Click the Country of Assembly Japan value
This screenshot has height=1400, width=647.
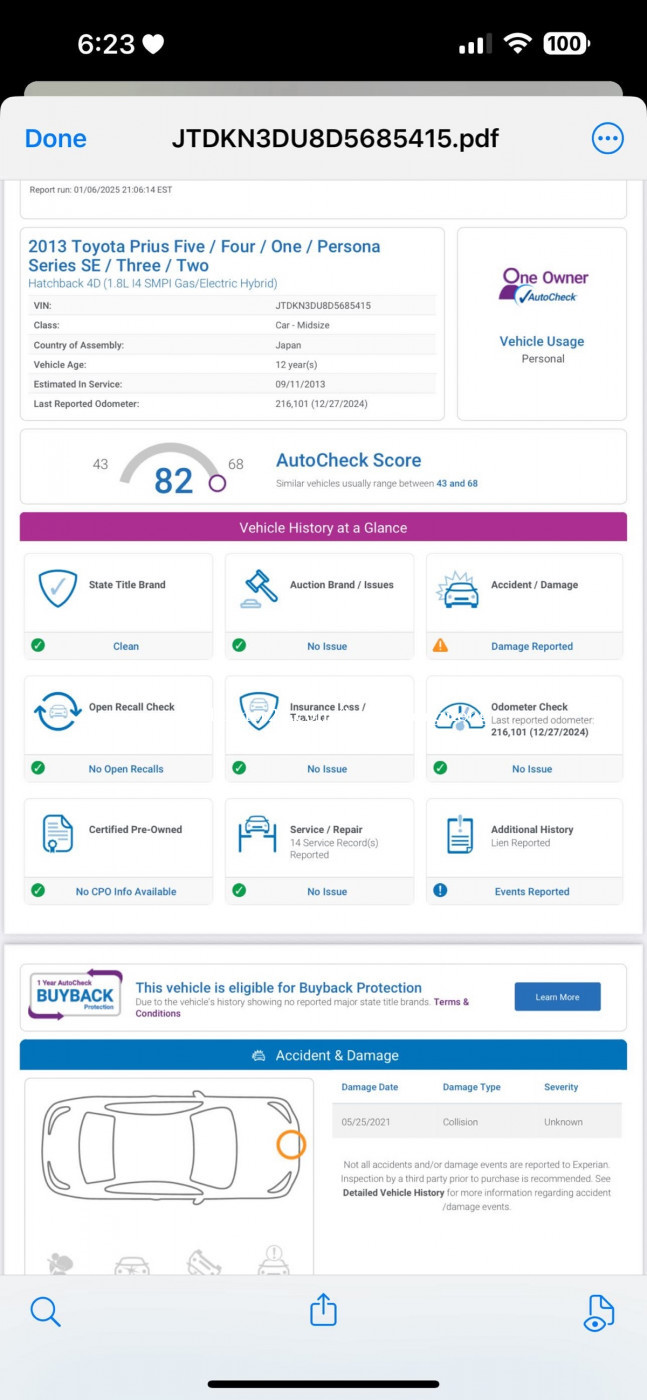click(288, 345)
